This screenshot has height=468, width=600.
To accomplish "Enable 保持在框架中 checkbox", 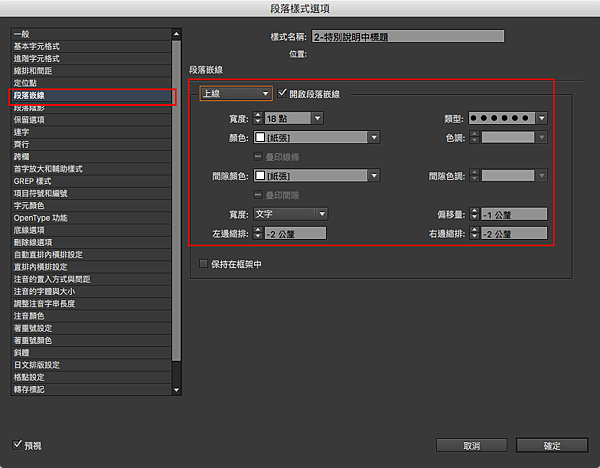I will click(x=203, y=263).
